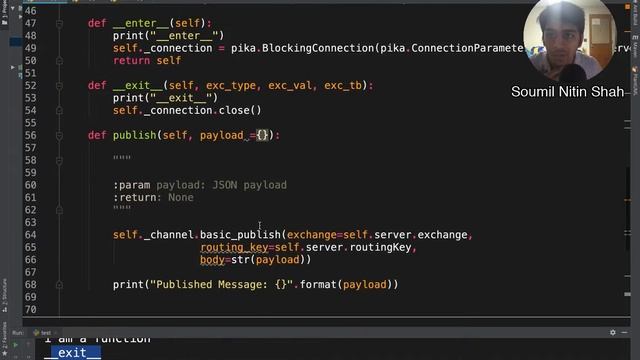640x360 pixels.
Task: Collapse the publish method fold marker
Action: [59, 136]
